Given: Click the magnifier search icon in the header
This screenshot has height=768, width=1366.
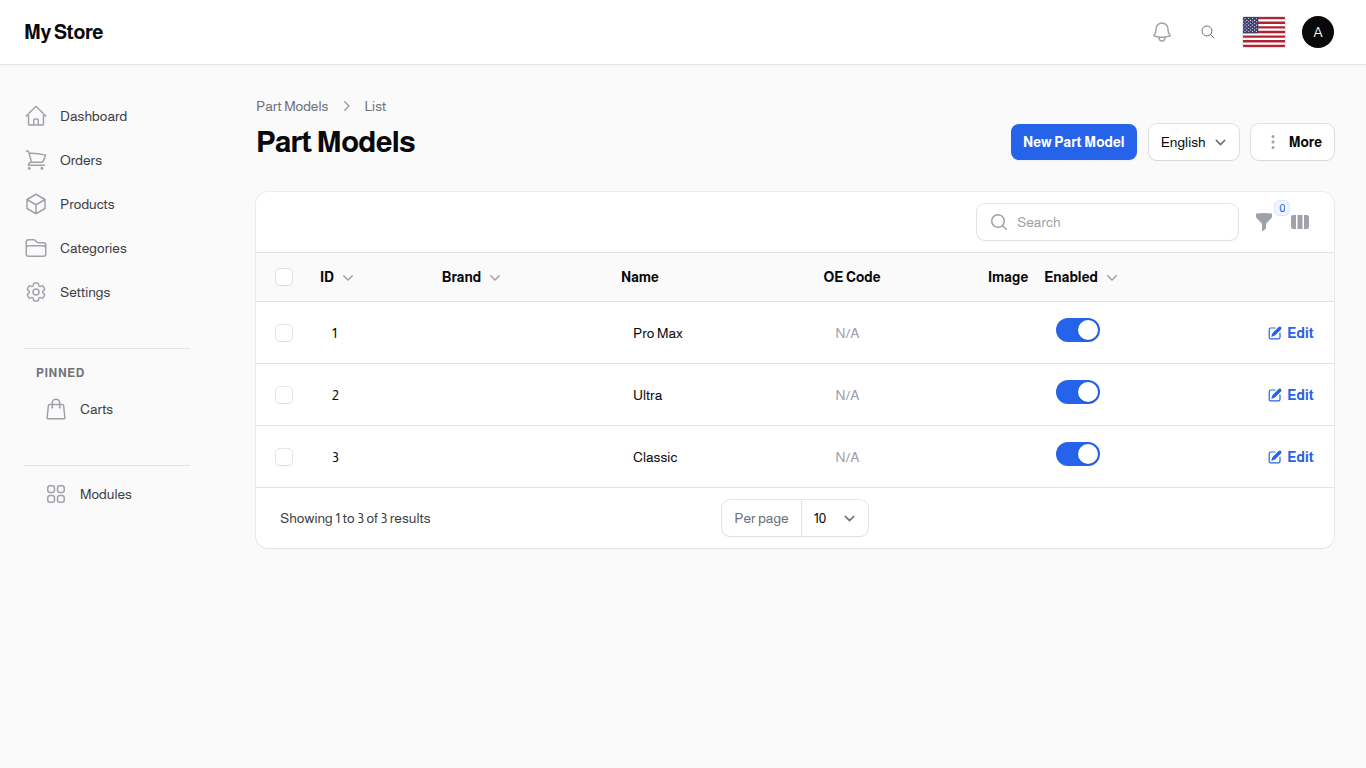Looking at the screenshot, I should [x=1208, y=31].
